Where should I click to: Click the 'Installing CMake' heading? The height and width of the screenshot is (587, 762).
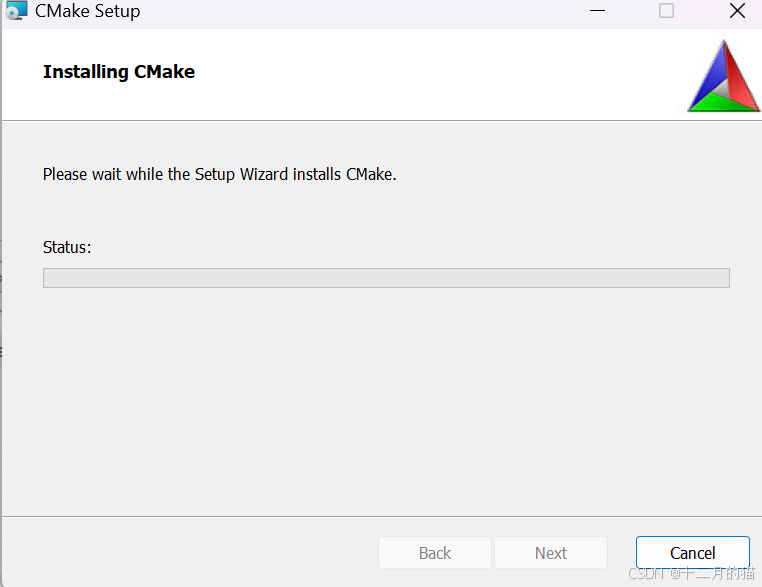tap(119, 72)
